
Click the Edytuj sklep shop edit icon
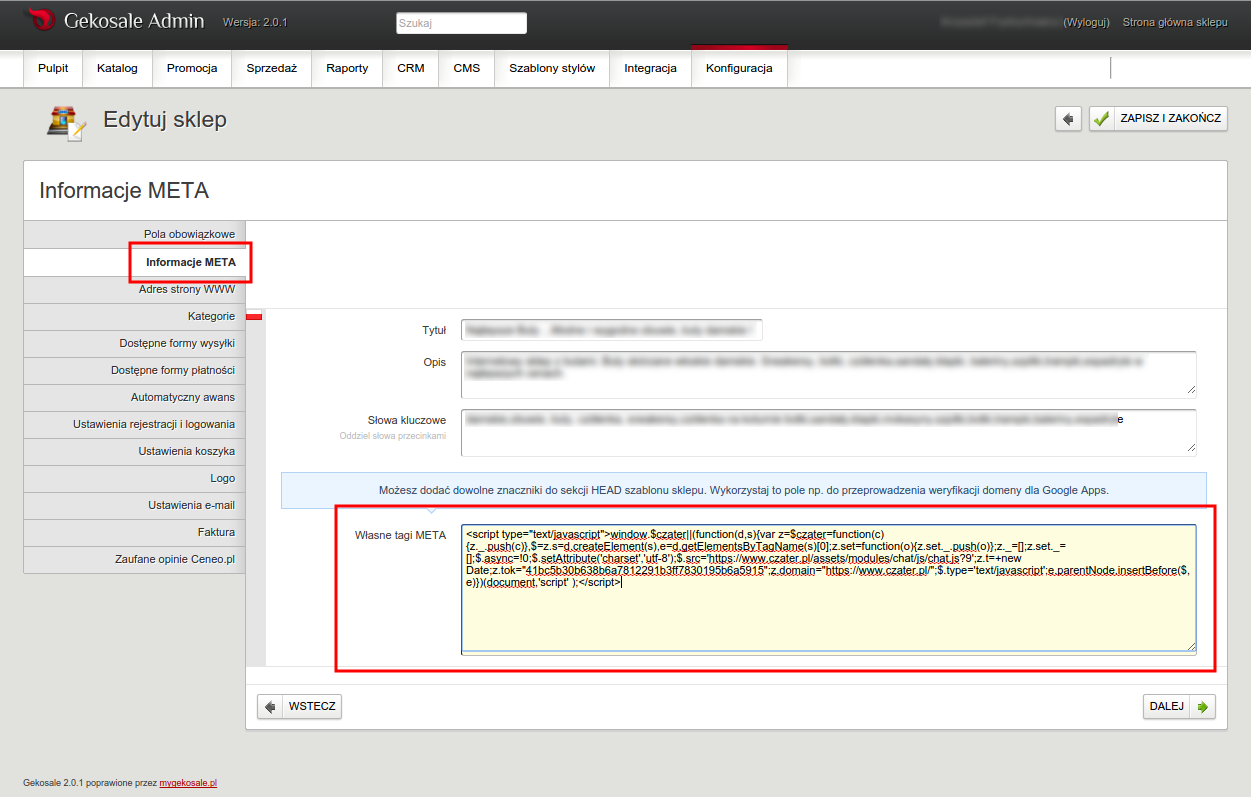pos(67,121)
